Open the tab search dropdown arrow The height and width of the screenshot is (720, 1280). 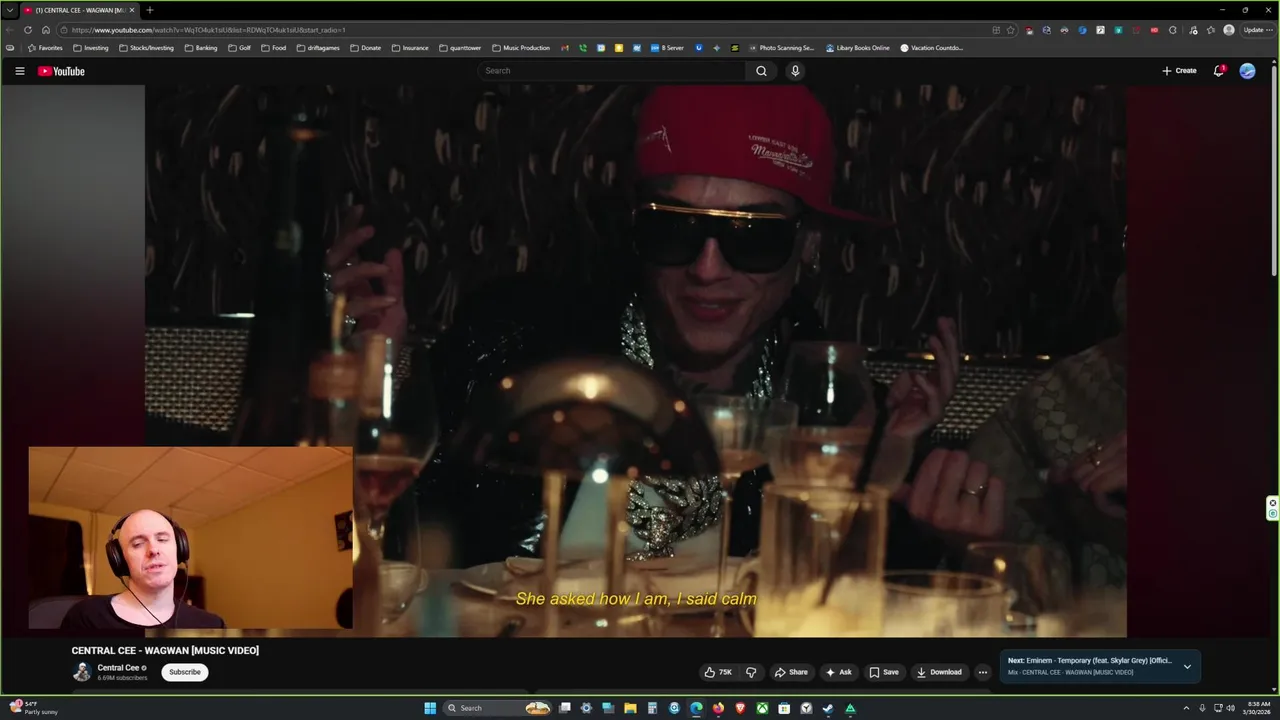[x=9, y=10]
